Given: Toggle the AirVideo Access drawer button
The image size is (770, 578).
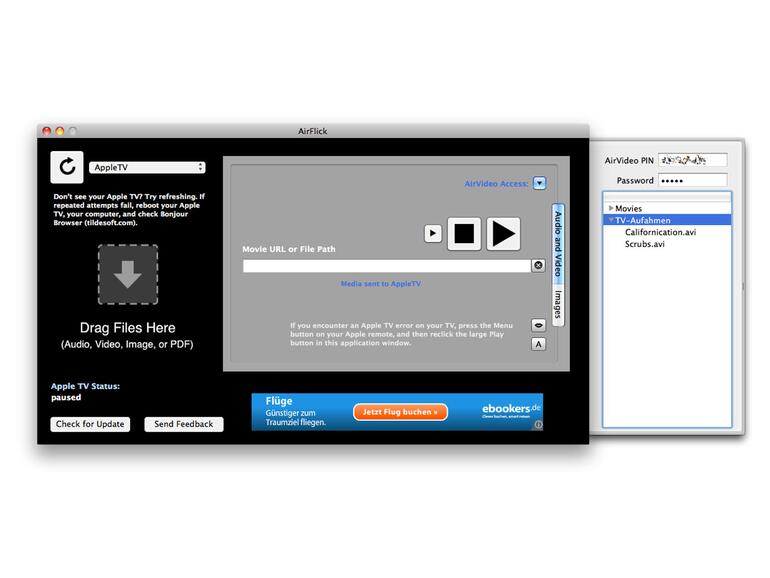Looking at the screenshot, I should click(x=539, y=183).
